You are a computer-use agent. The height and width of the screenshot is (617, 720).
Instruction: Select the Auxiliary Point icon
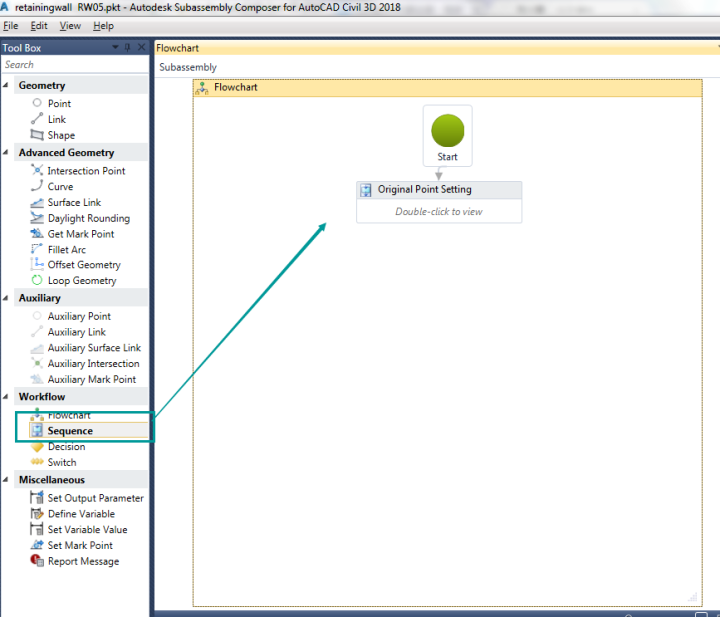(x=37, y=316)
